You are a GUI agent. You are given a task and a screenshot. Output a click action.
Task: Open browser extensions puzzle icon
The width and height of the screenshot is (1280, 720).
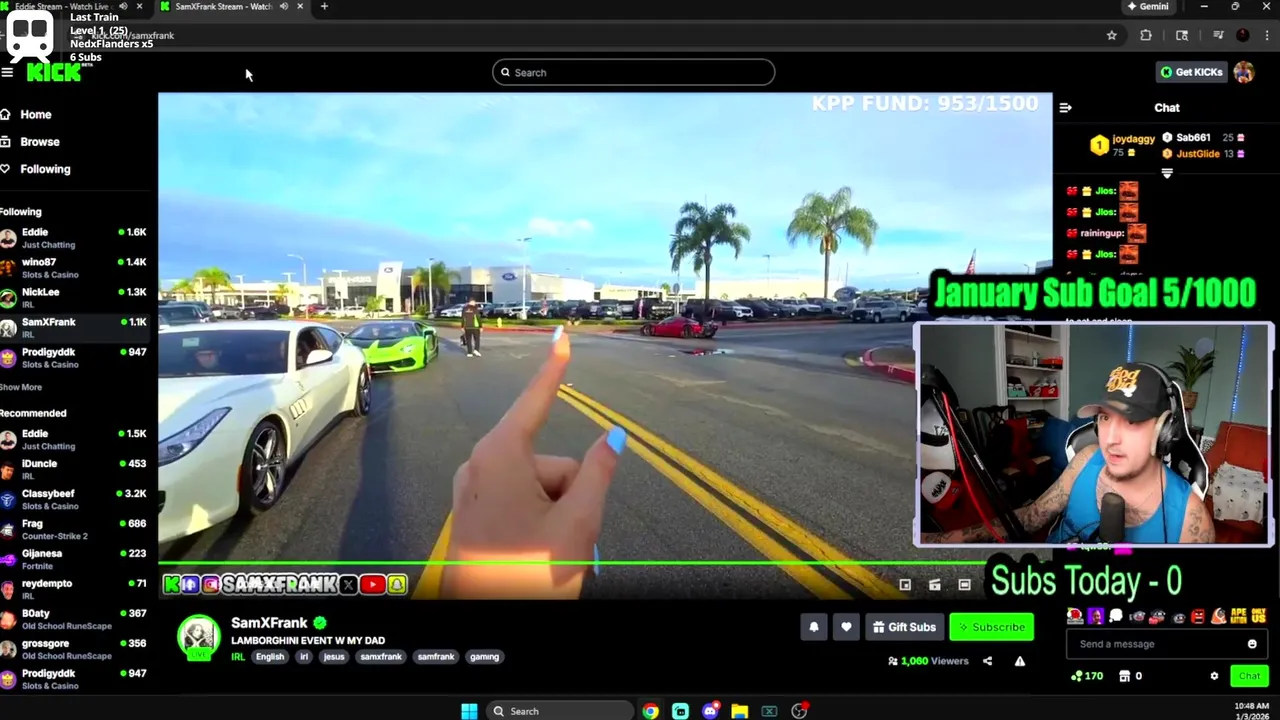pyautogui.click(x=1146, y=35)
